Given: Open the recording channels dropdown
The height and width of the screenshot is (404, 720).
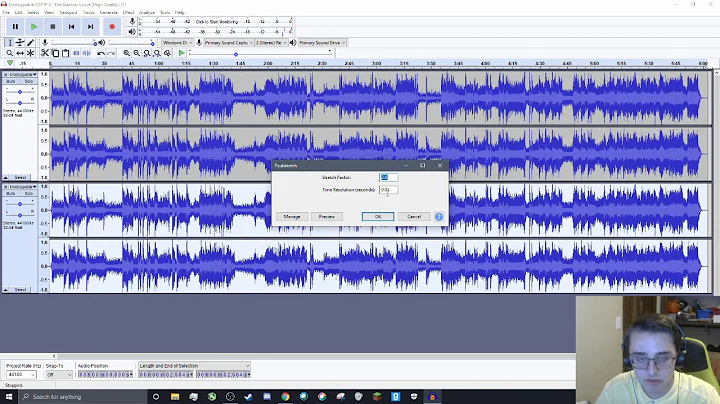Looking at the screenshot, I should [x=271, y=43].
